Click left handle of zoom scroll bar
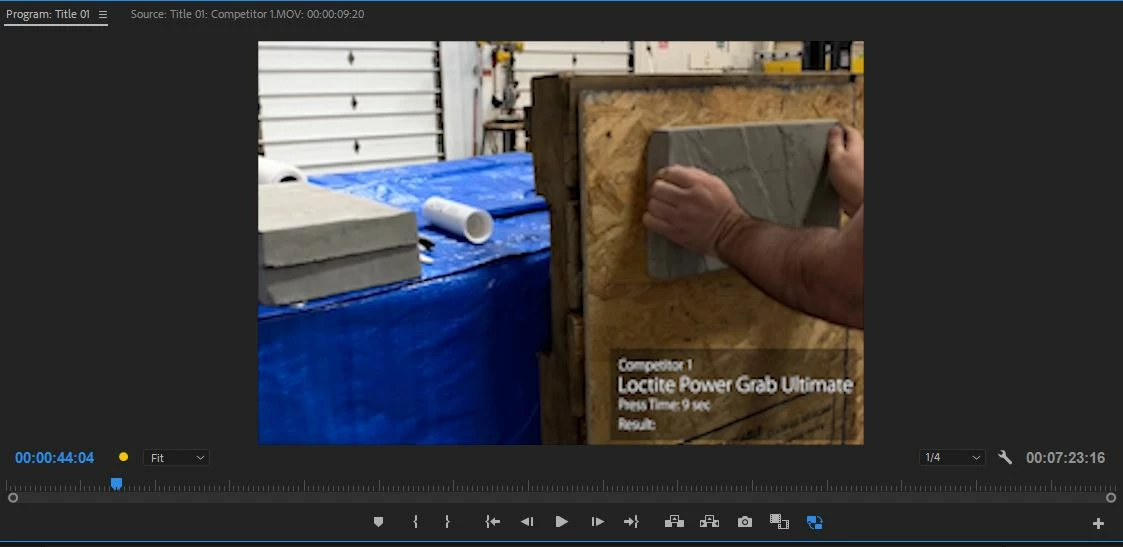This screenshot has width=1123, height=547. pyautogui.click(x=12, y=498)
